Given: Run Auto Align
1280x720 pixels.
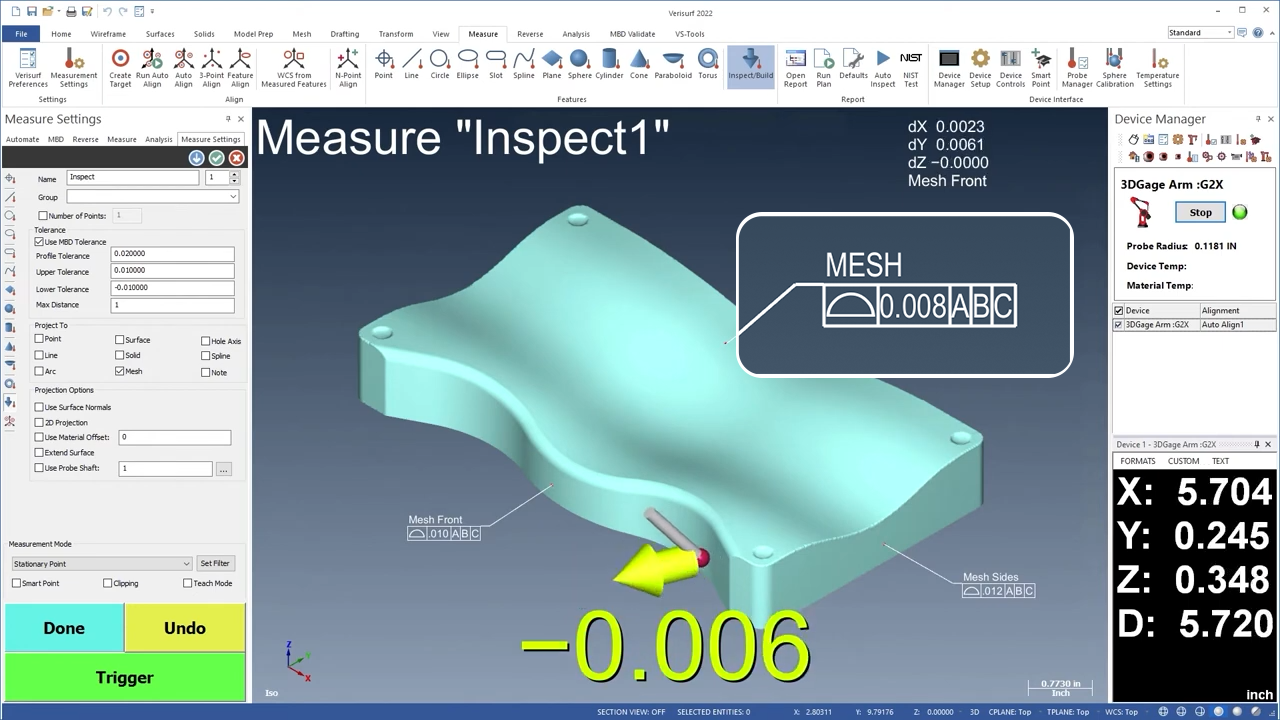Looking at the screenshot, I should [x=152, y=68].
